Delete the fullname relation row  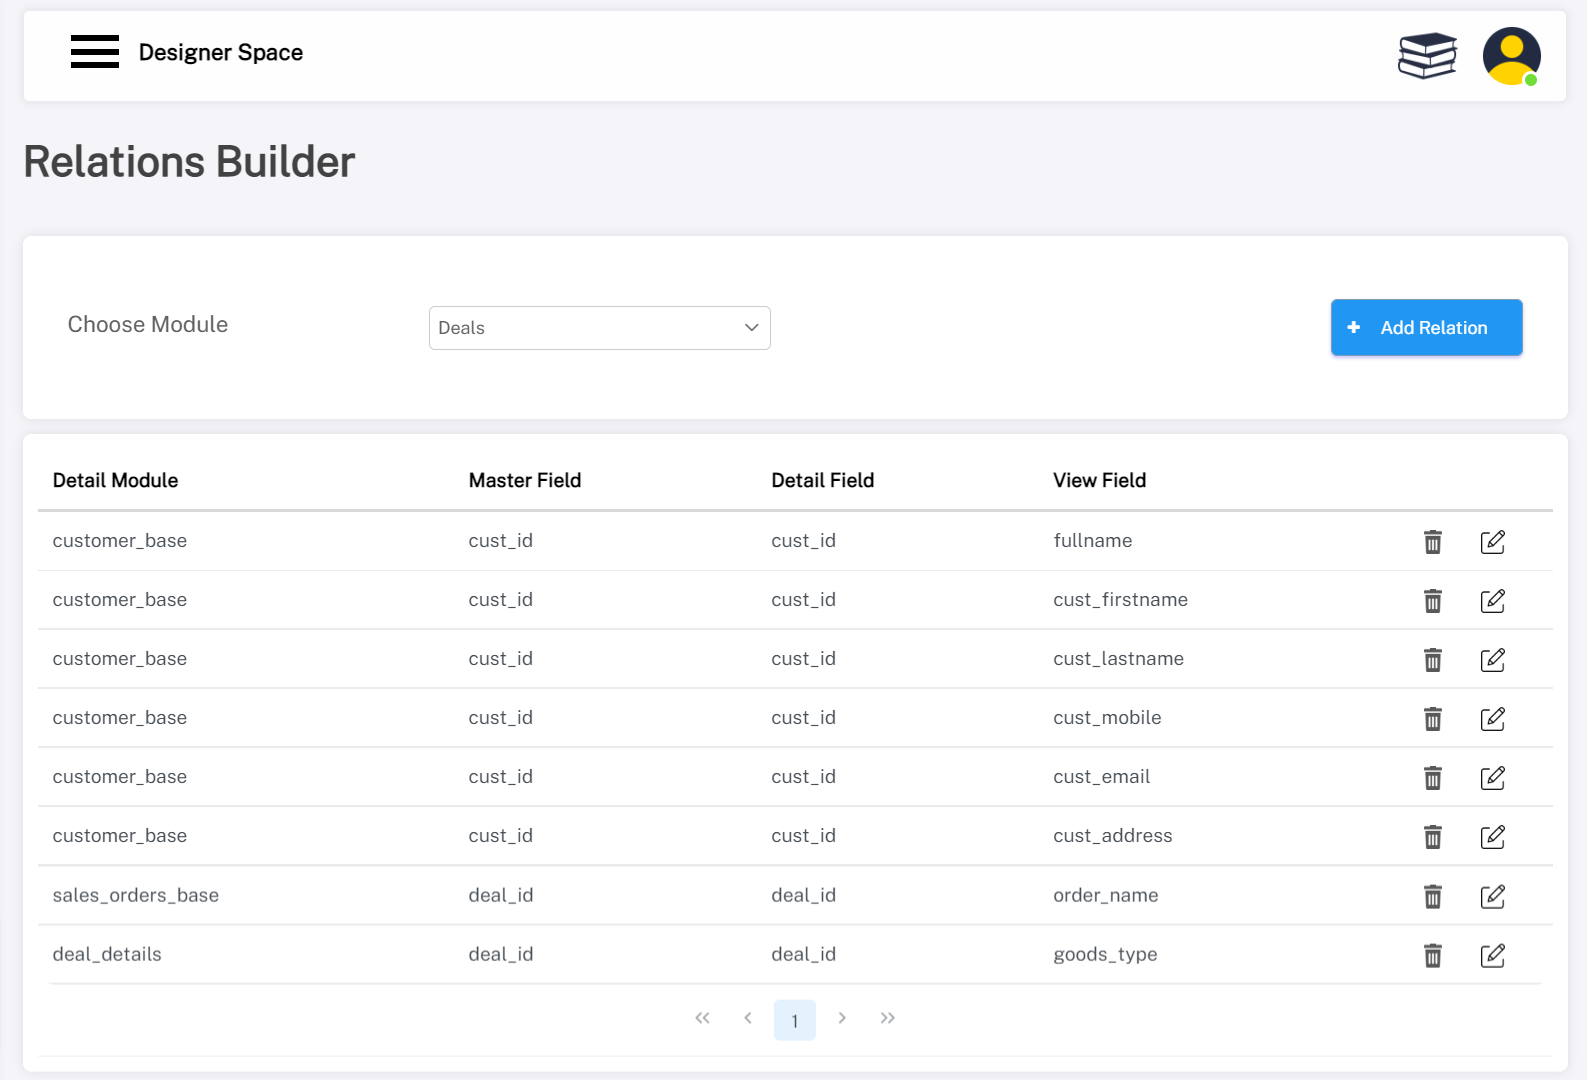[x=1432, y=542]
